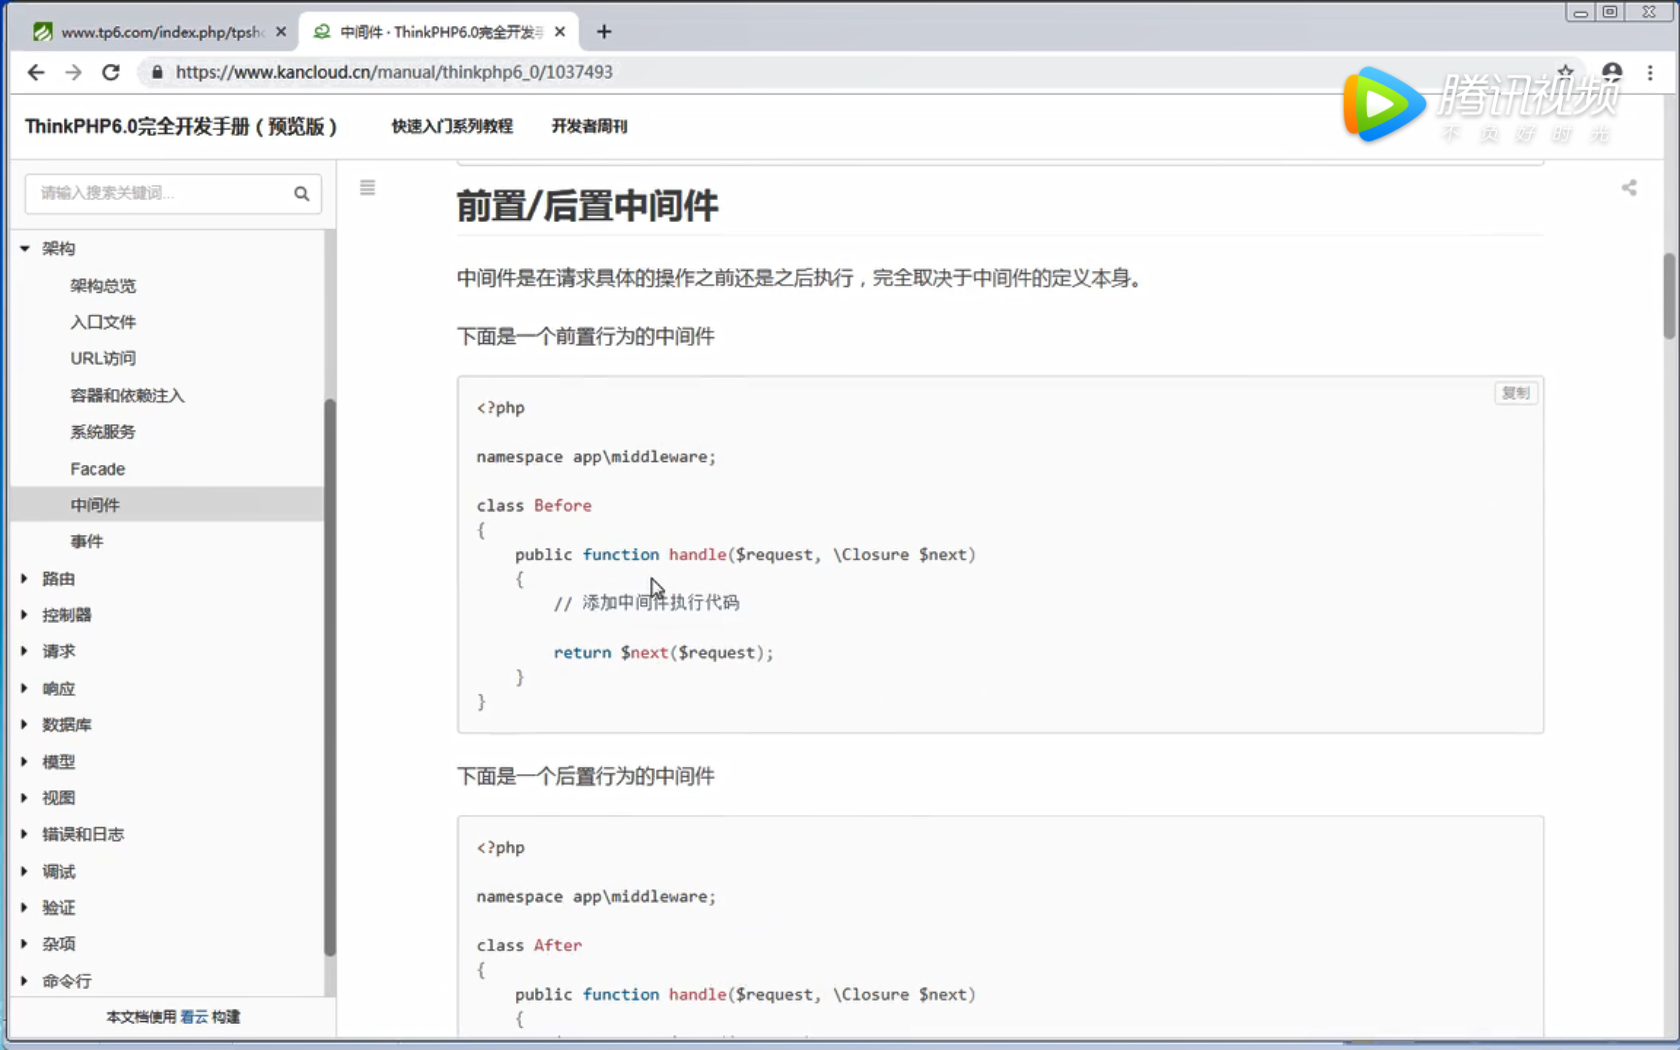The height and width of the screenshot is (1050, 1680).
Task: Click the ThinkPHP6.0完全开发手册 title
Action: (x=181, y=126)
